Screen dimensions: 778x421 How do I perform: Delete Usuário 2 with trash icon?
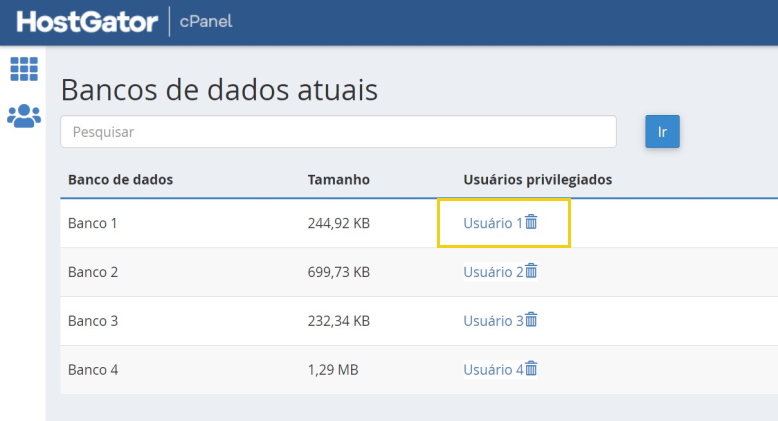click(x=531, y=271)
